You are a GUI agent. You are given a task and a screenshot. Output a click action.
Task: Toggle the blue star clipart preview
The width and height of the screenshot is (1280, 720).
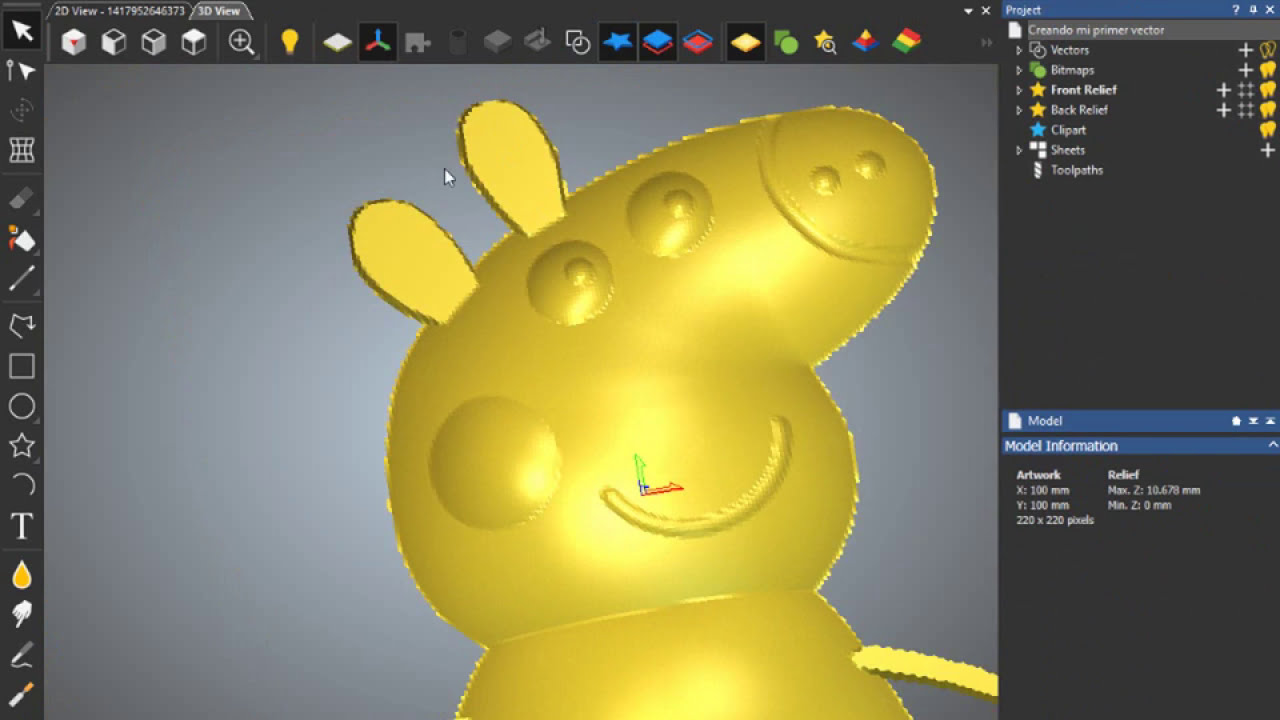tap(618, 42)
